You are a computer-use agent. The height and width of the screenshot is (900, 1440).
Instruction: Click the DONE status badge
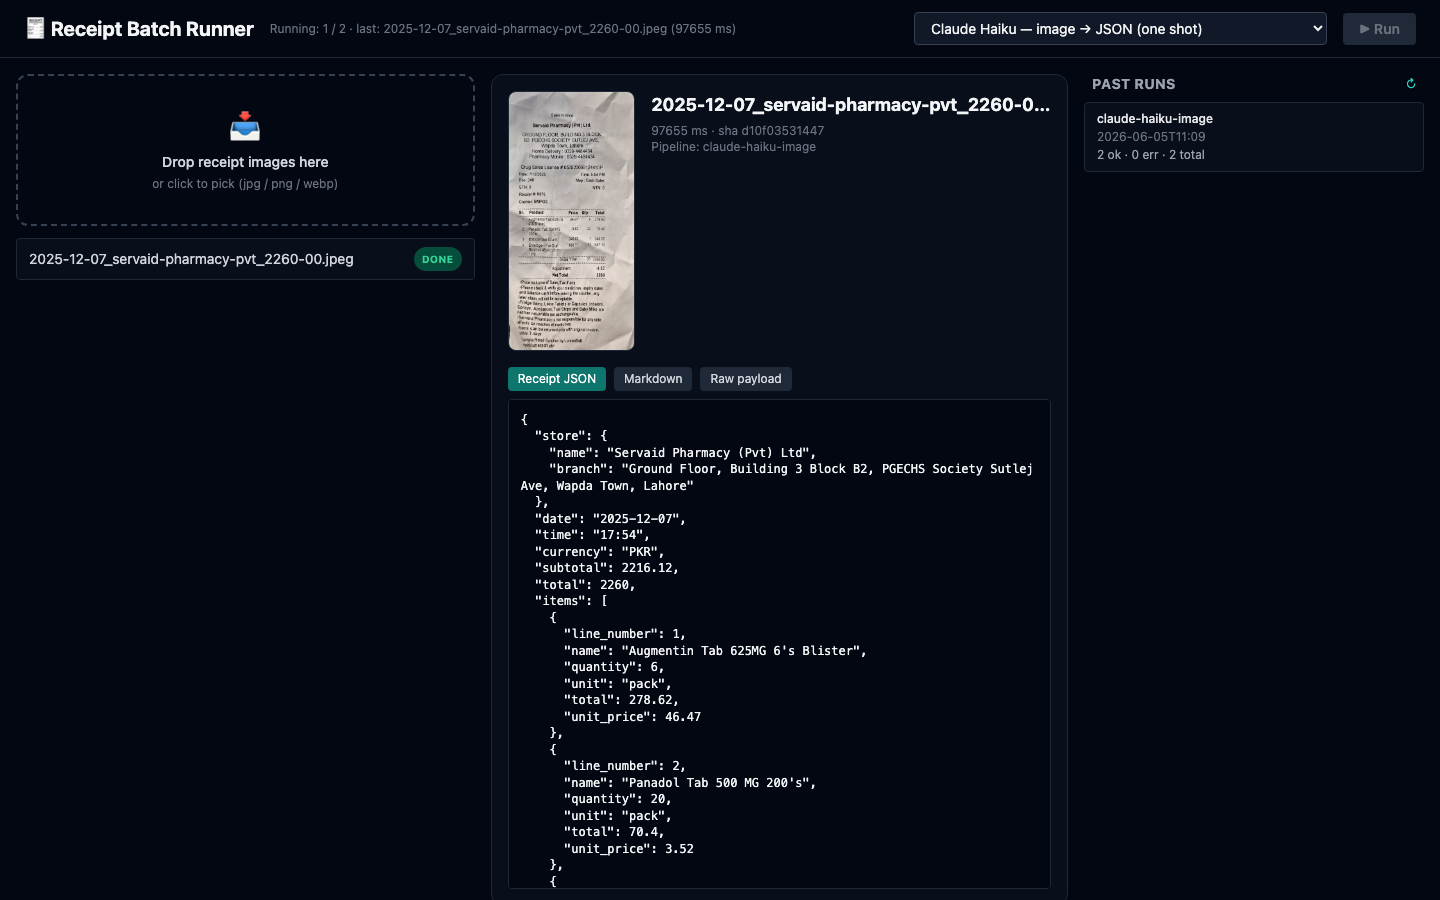pyautogui.click(x=438, y=259)
